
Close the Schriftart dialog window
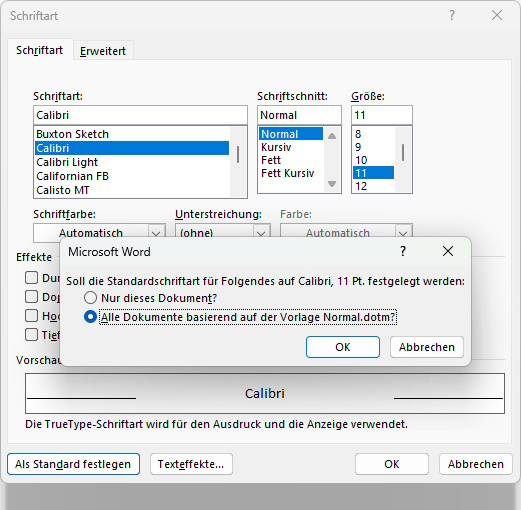coord(497,15)
